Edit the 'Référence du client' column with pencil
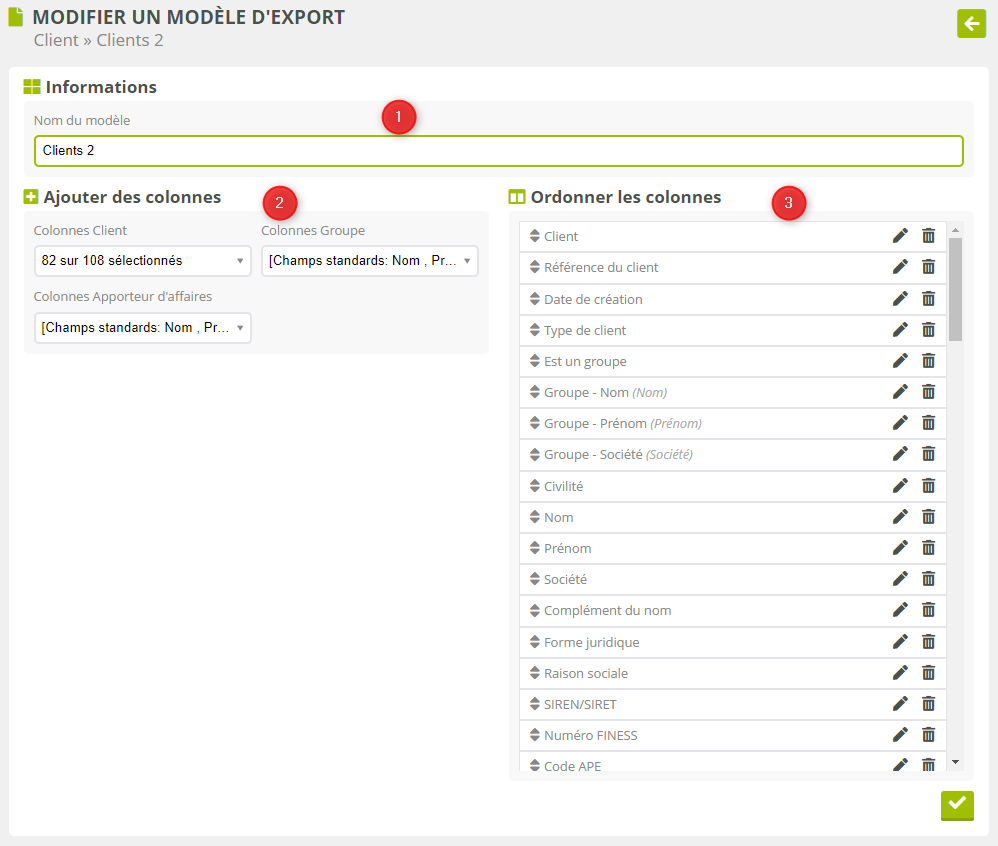Screen dimensions: 998x846 900,267
